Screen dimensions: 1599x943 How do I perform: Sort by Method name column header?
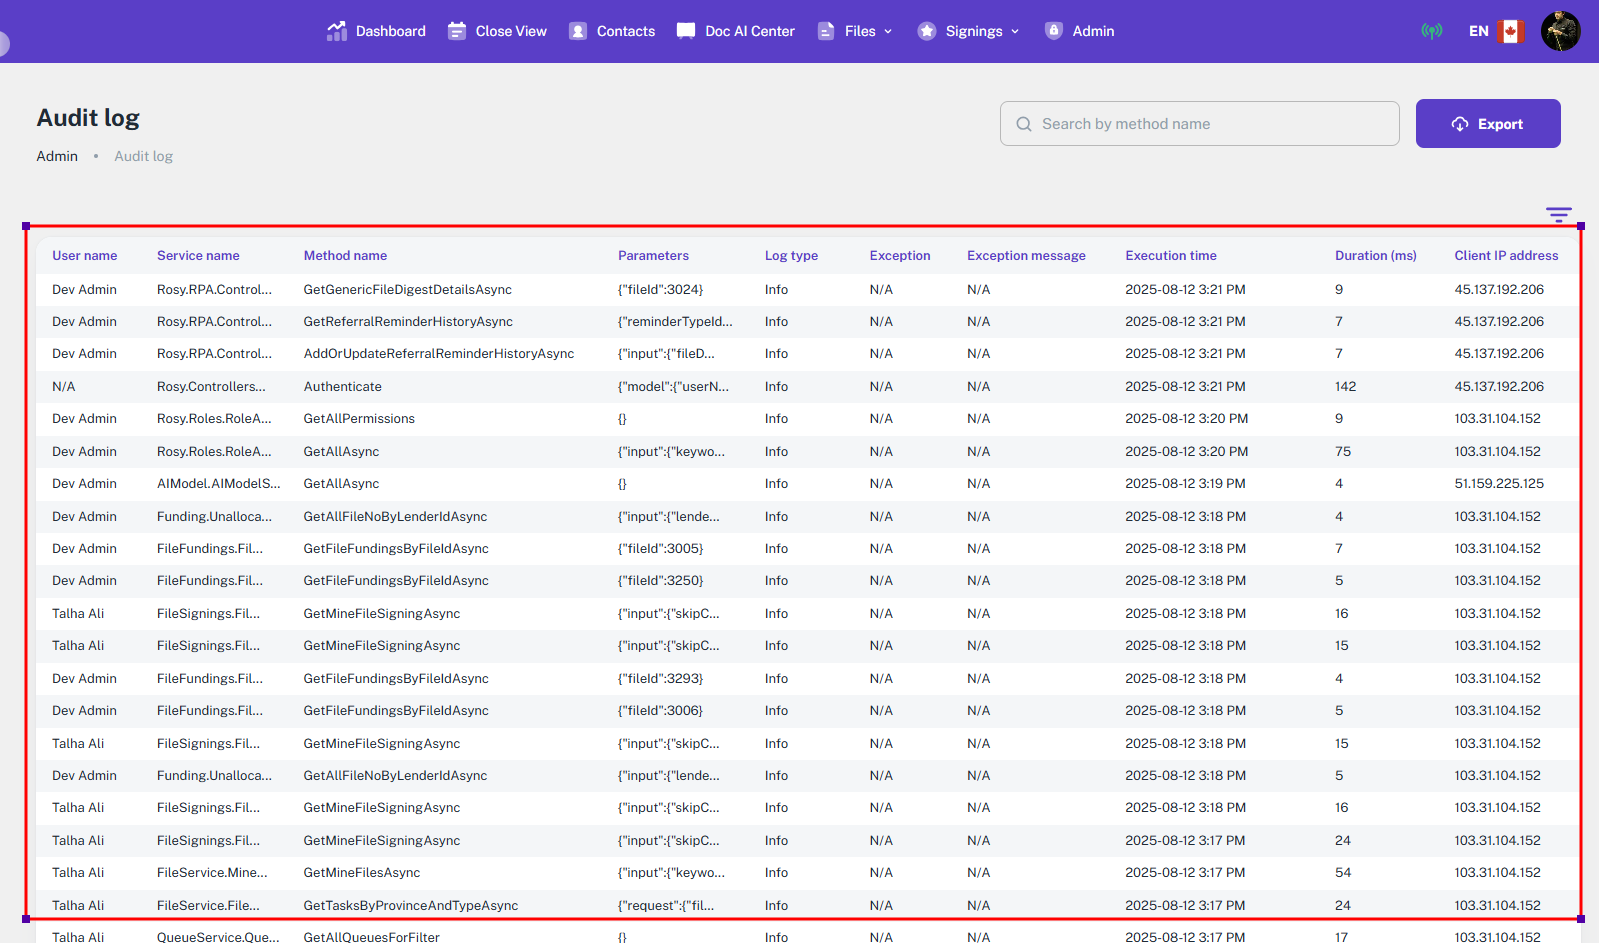coord(345,256)
